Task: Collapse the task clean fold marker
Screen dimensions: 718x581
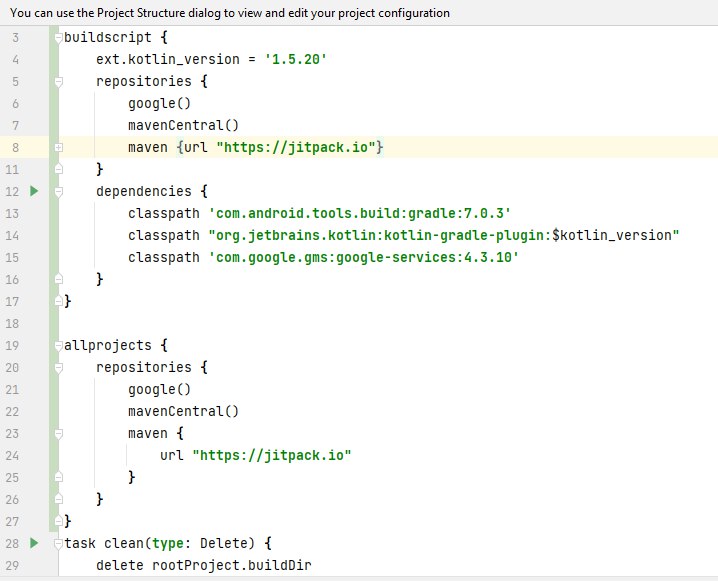Action: [x=58, y=543]
